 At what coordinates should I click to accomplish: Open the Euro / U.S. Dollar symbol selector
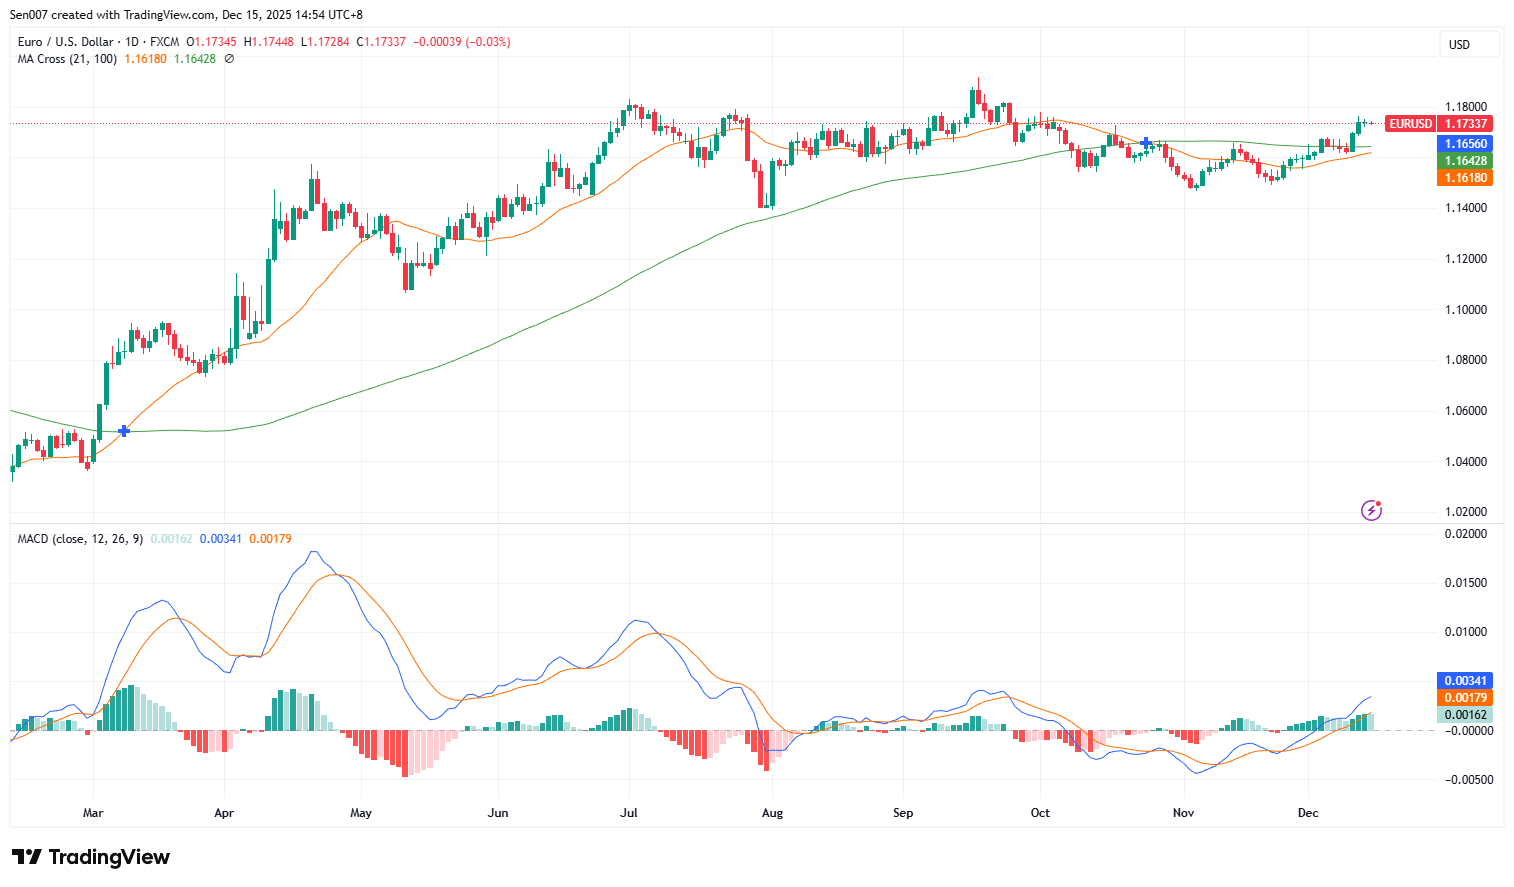(x=66, y=41)
